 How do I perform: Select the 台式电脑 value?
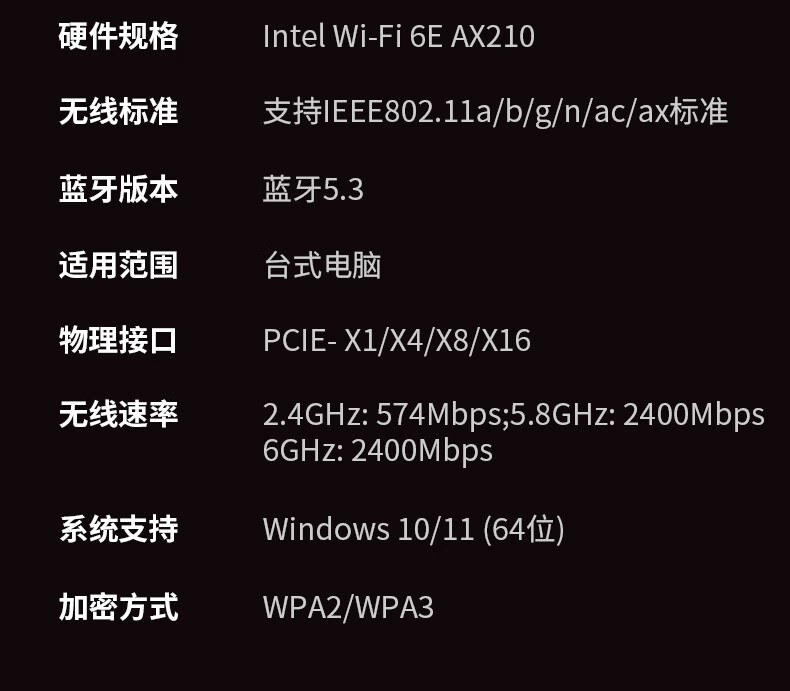coord(322,265)
